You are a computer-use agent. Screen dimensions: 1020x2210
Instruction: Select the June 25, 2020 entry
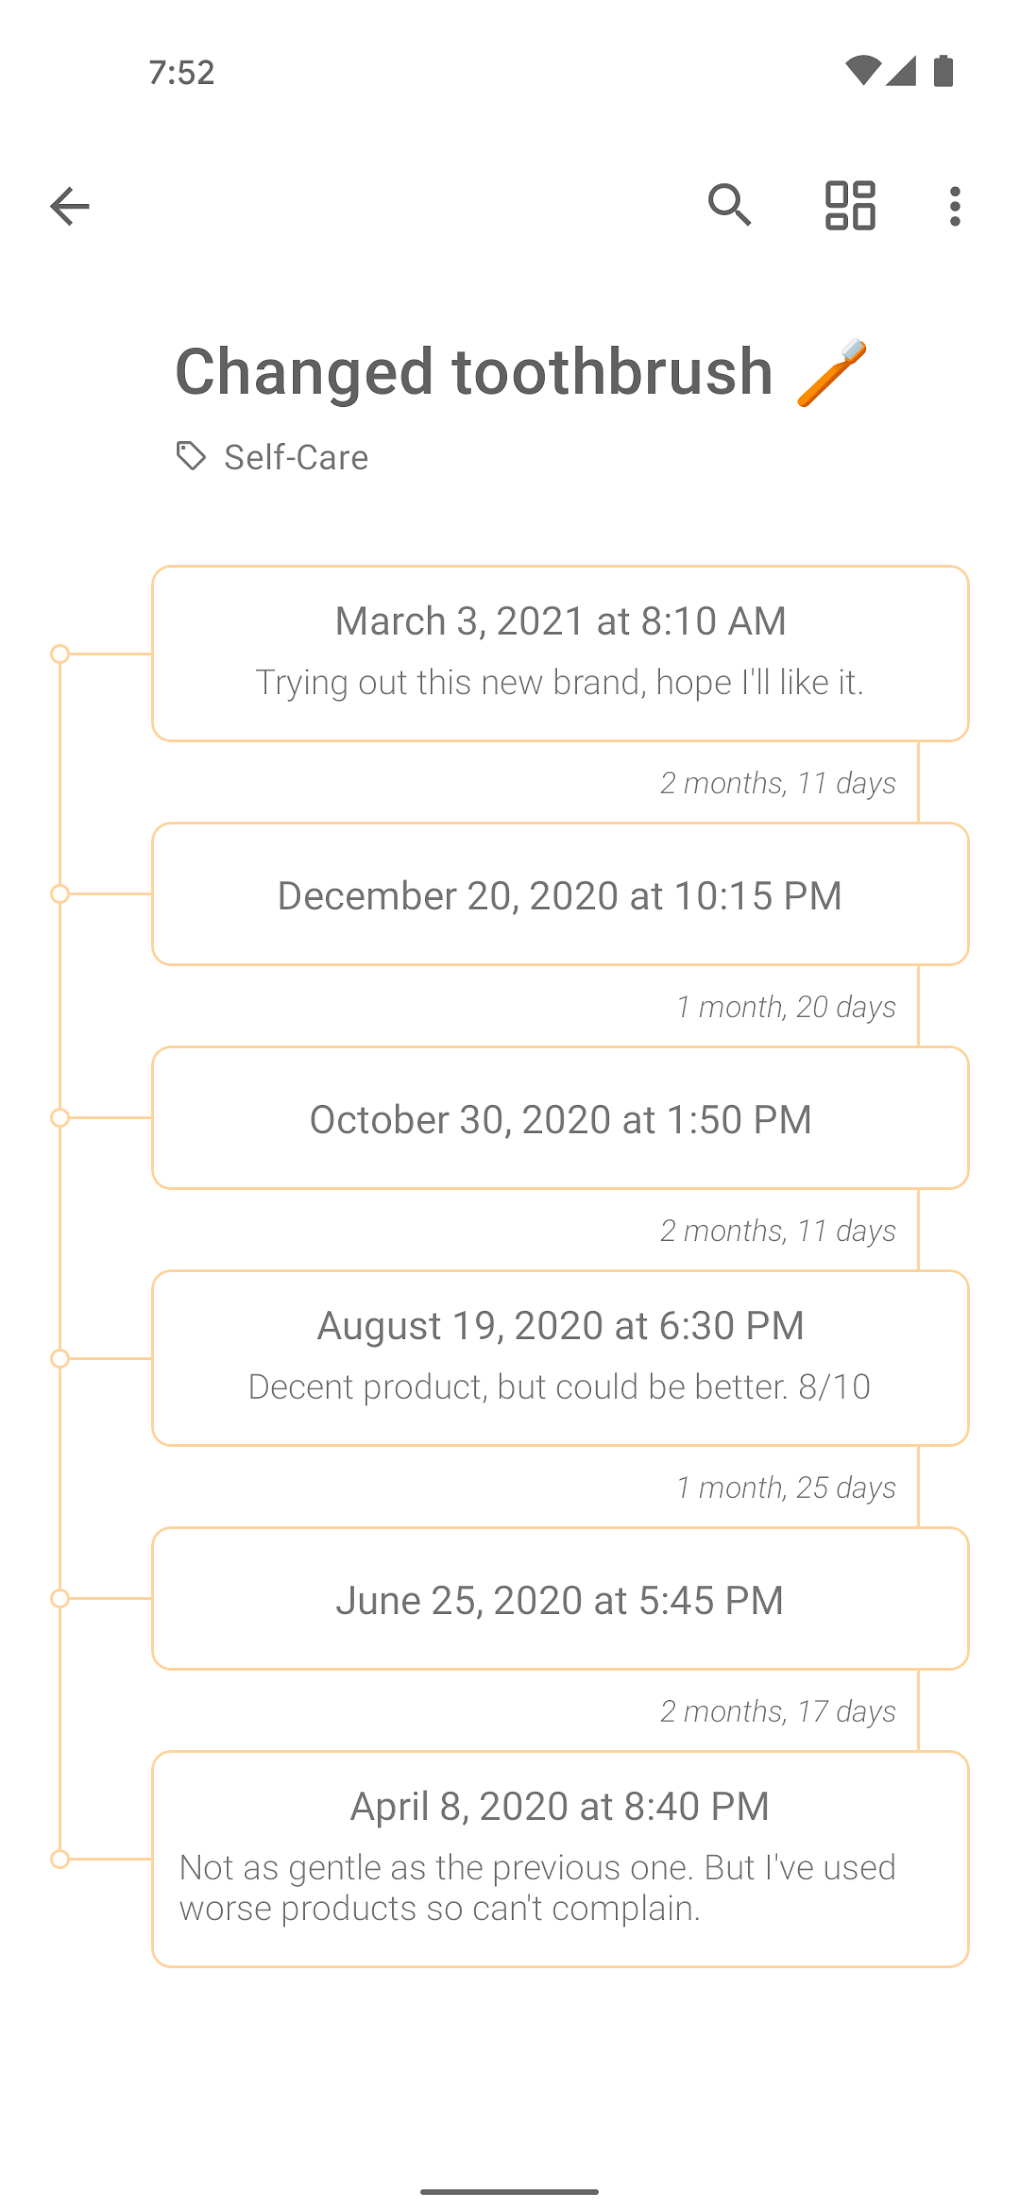click(560, 1598)
